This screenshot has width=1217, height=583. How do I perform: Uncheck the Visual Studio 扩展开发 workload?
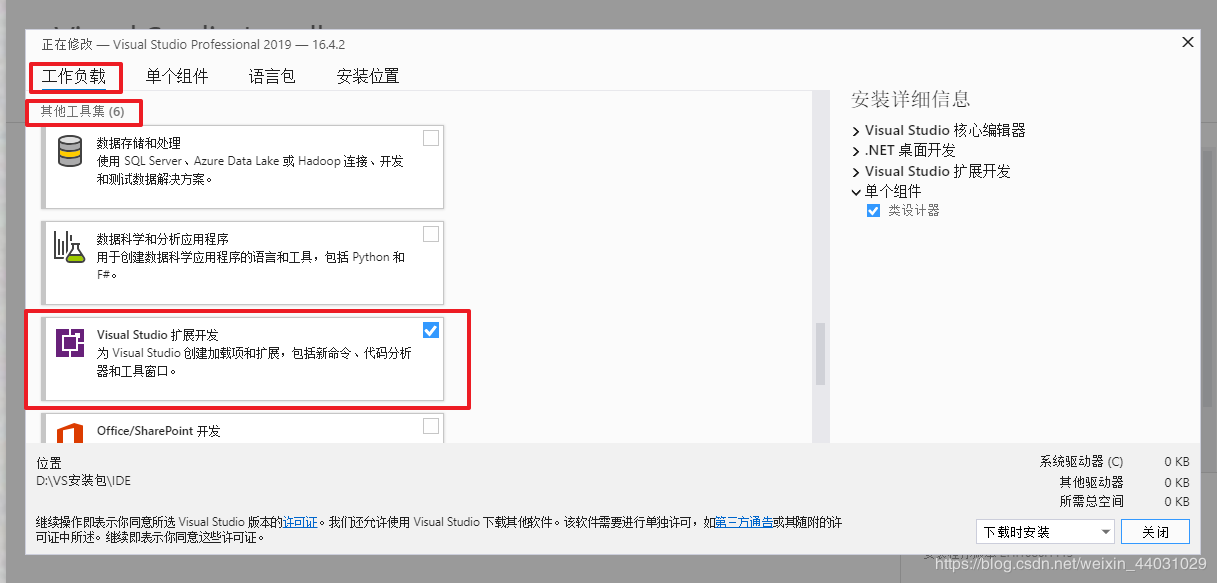[431, 330]
